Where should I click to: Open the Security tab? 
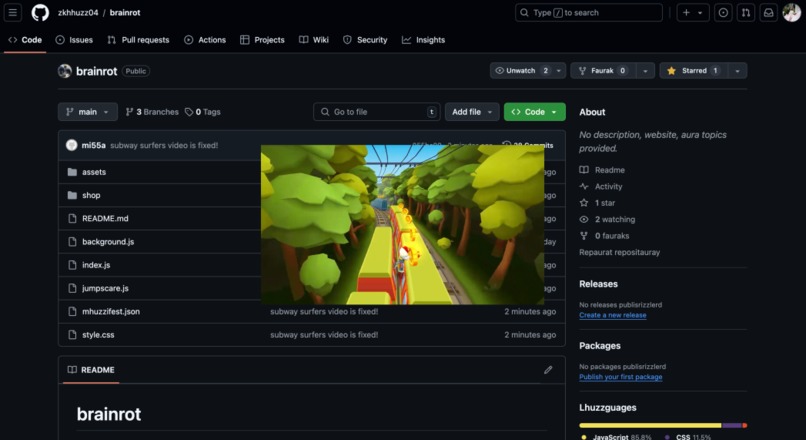(x=365, y=40)
